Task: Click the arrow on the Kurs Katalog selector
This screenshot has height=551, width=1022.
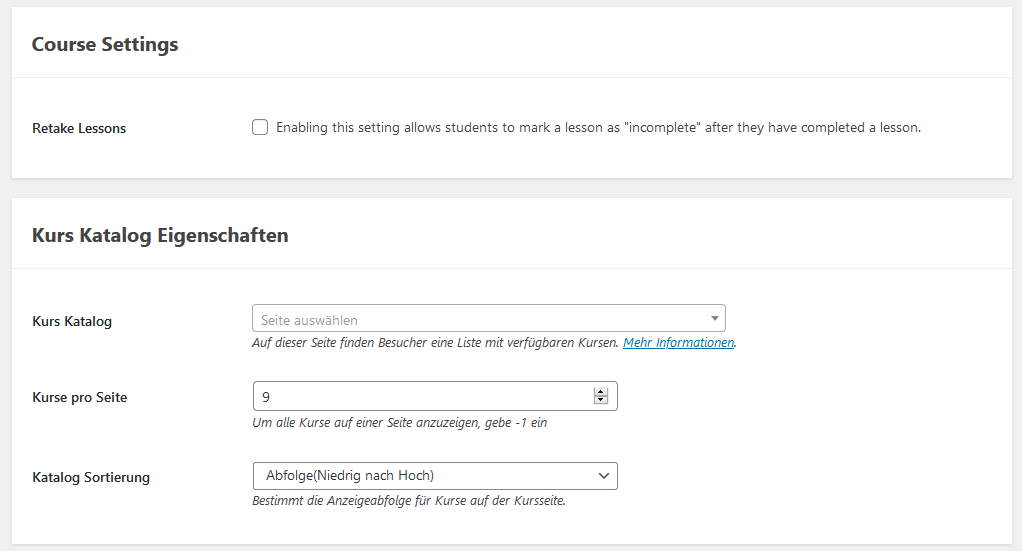Action: point(714,319)
